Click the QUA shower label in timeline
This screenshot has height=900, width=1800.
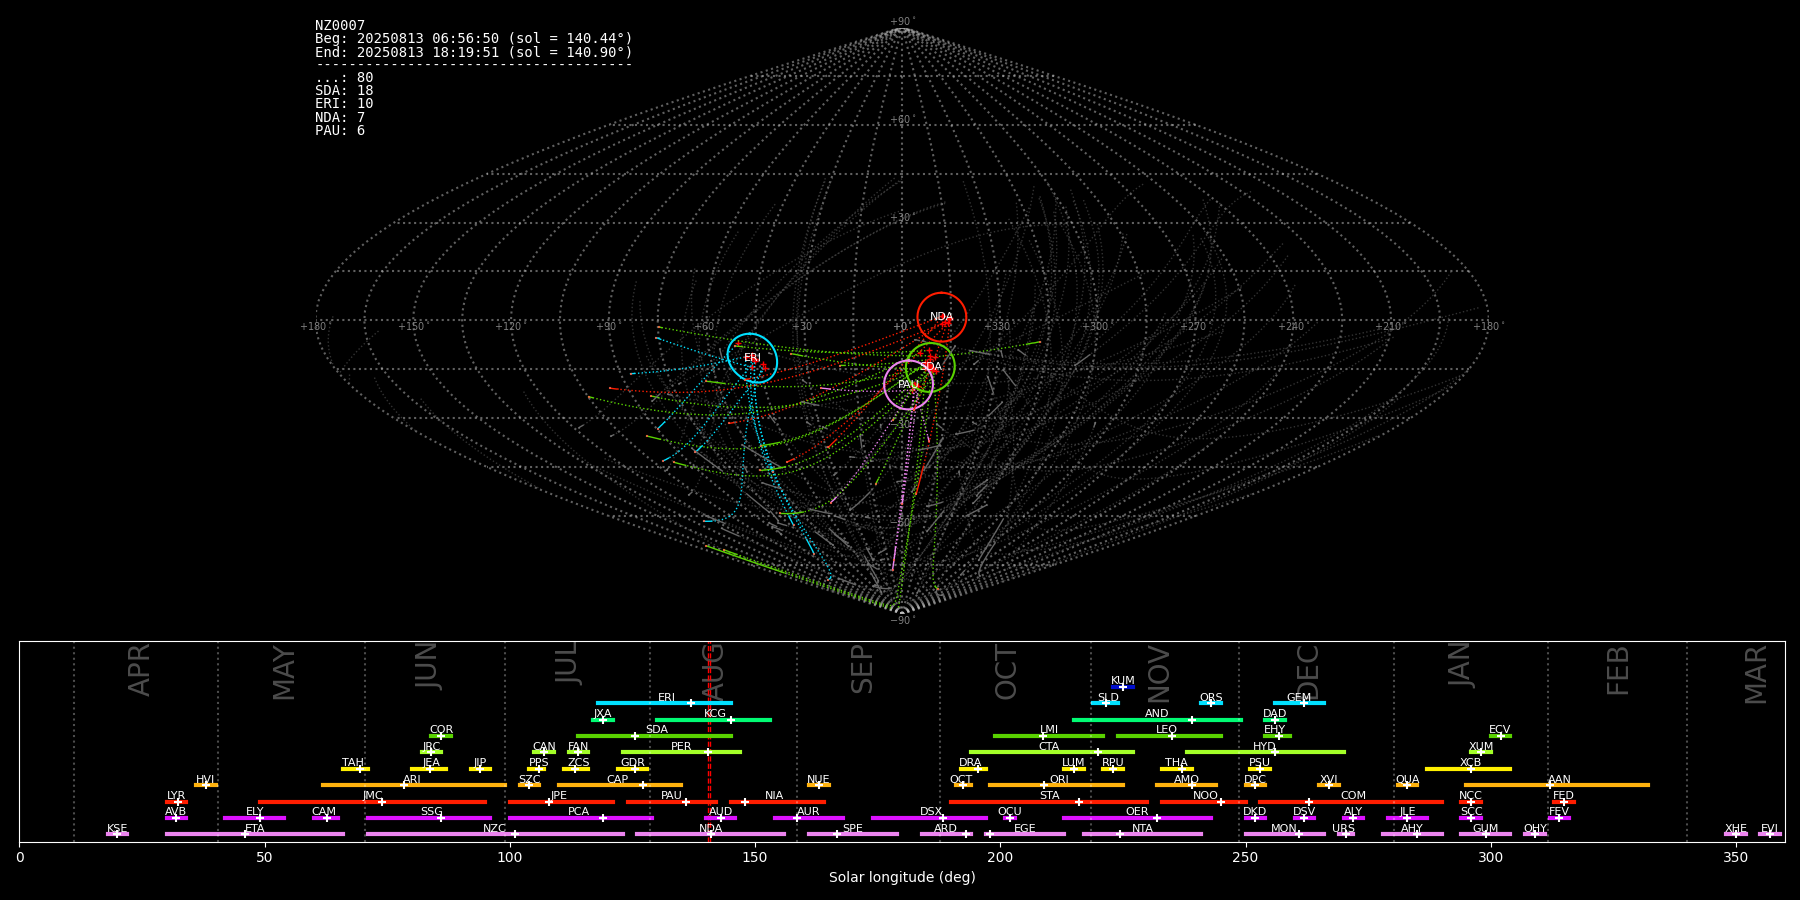point(1407,780)
